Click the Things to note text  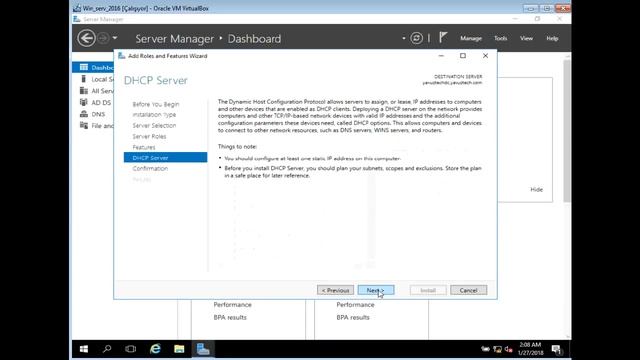click(x=237, y=146)
